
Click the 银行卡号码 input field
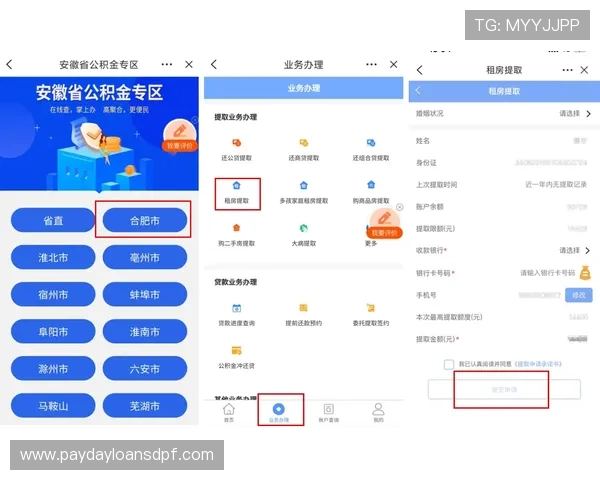(547, 273)
